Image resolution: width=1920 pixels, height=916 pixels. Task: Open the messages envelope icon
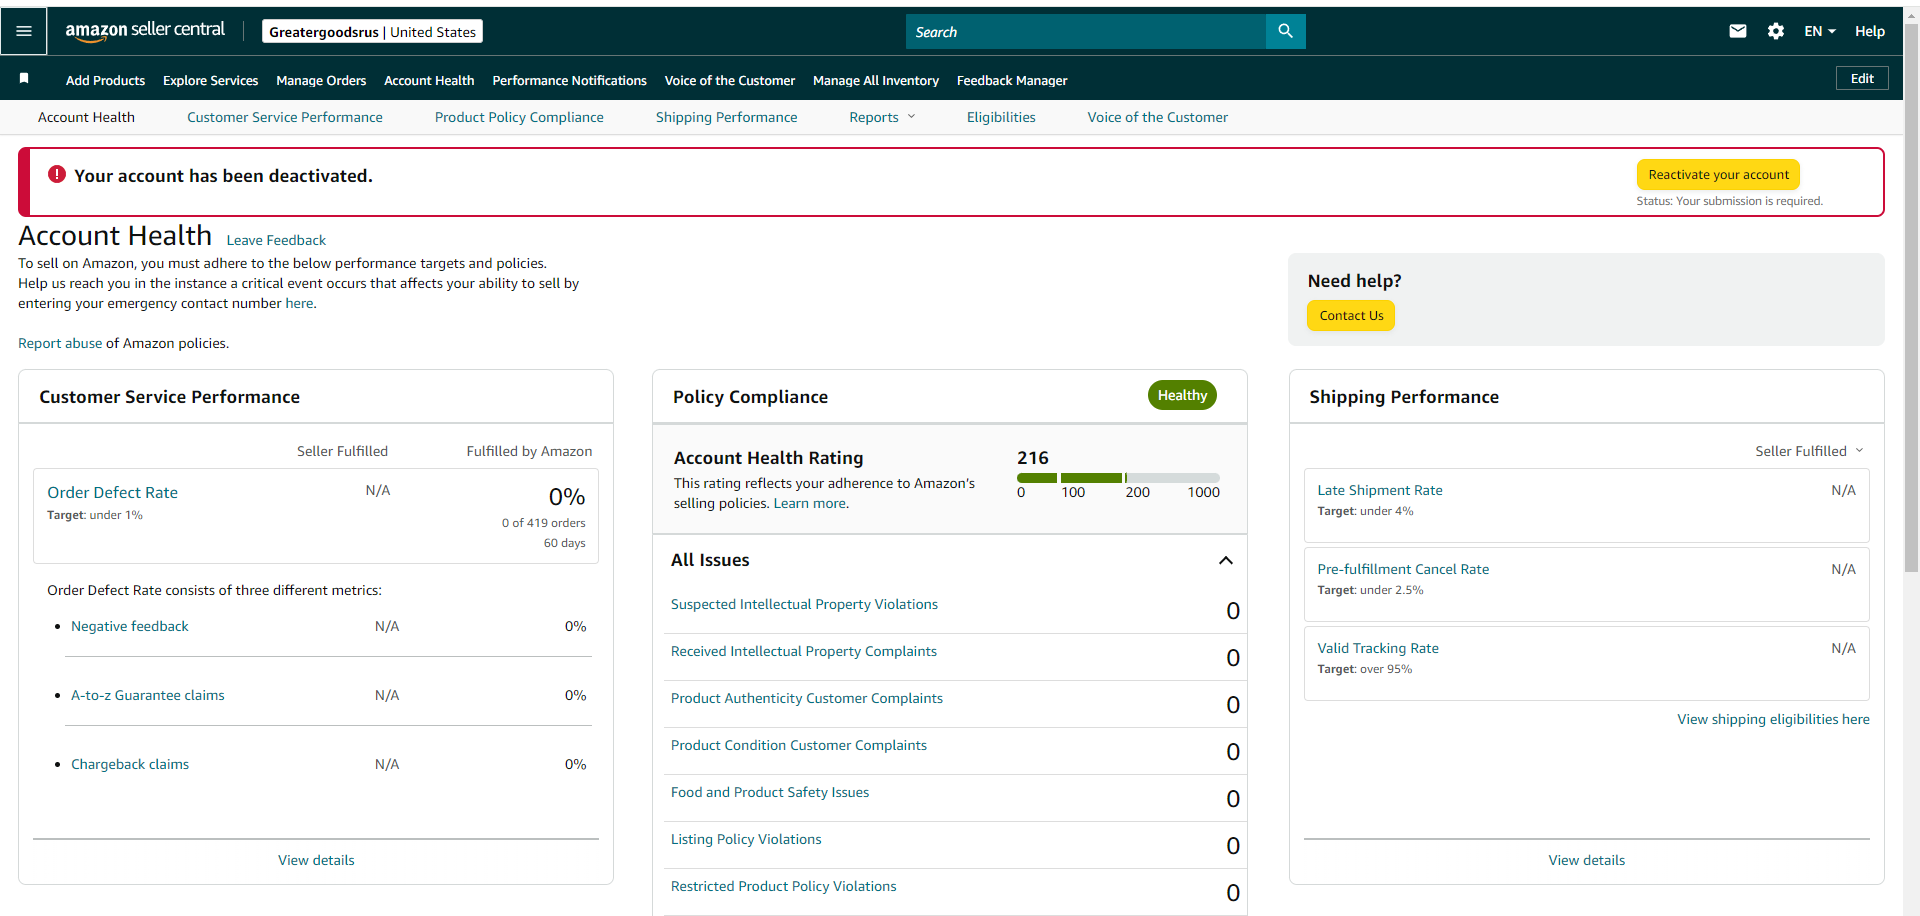coord(1738,31)
